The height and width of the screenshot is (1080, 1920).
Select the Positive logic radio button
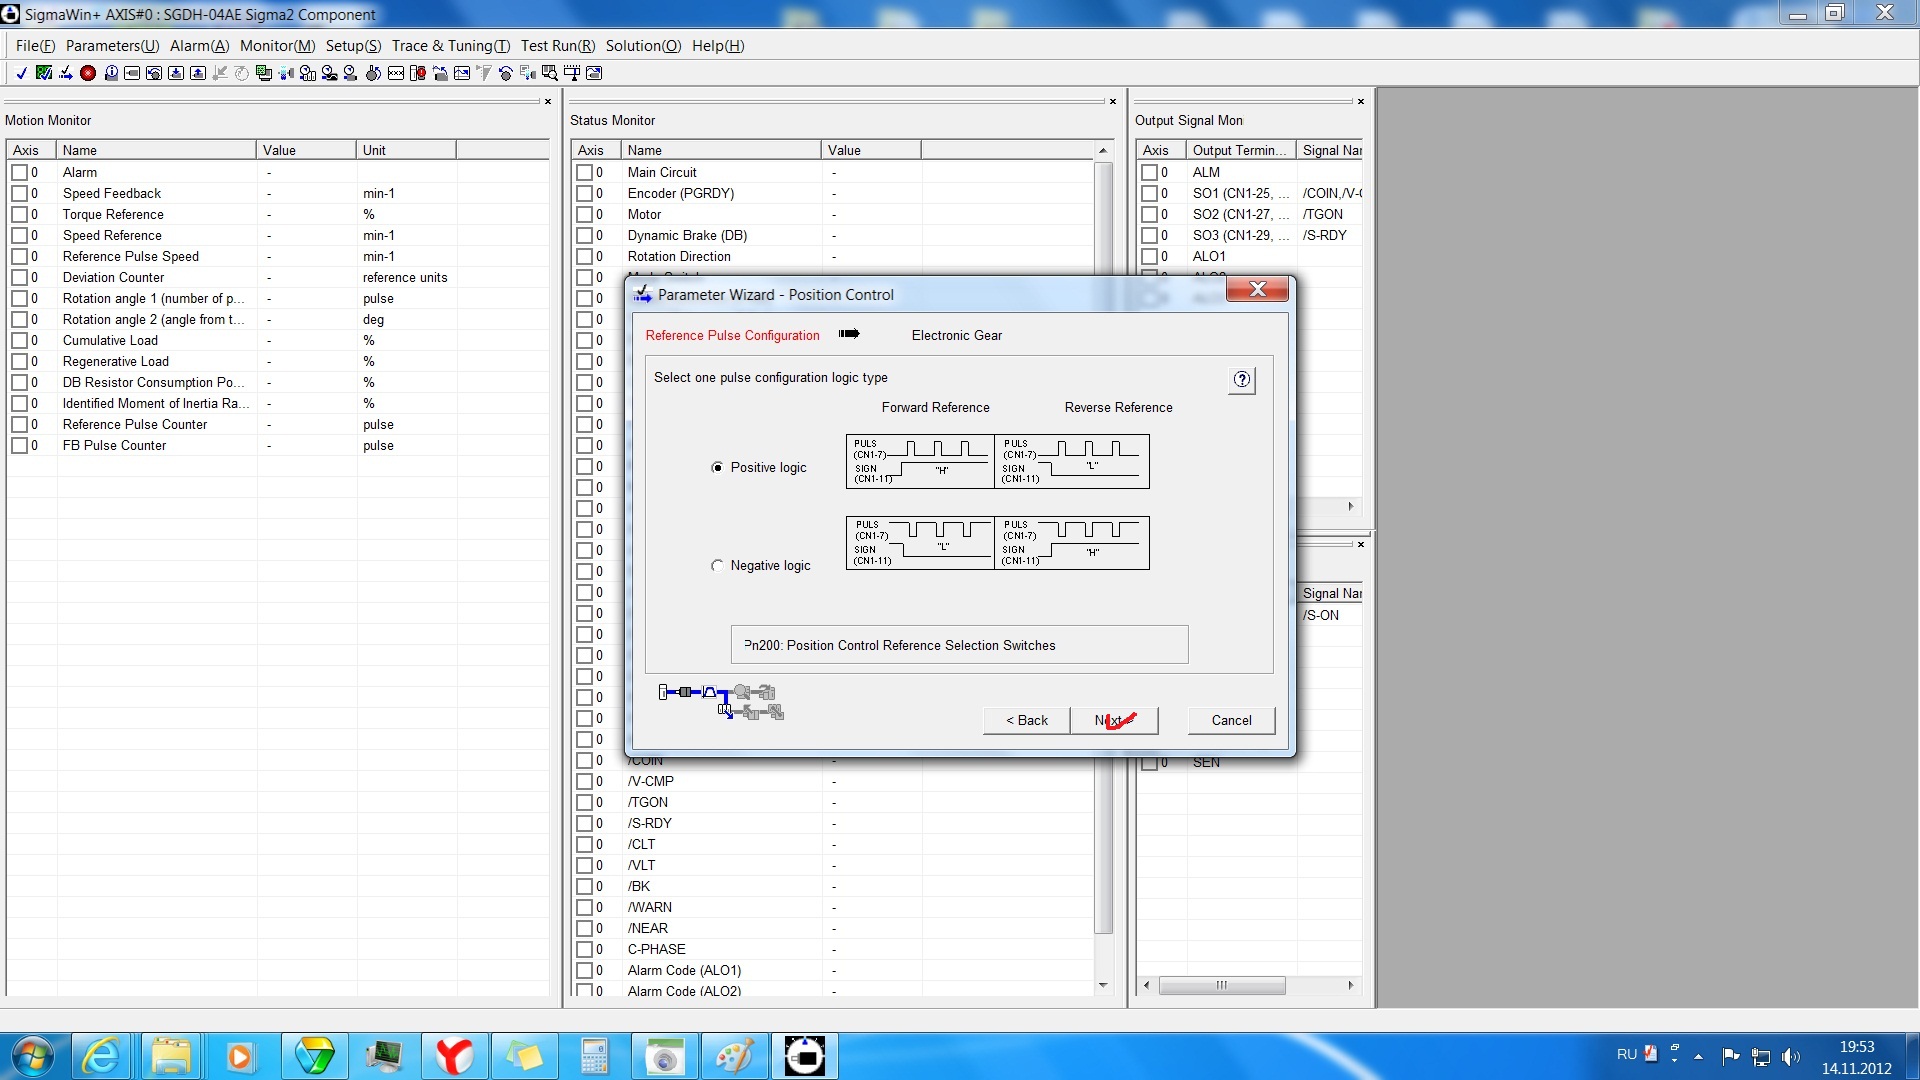[717, 468]
